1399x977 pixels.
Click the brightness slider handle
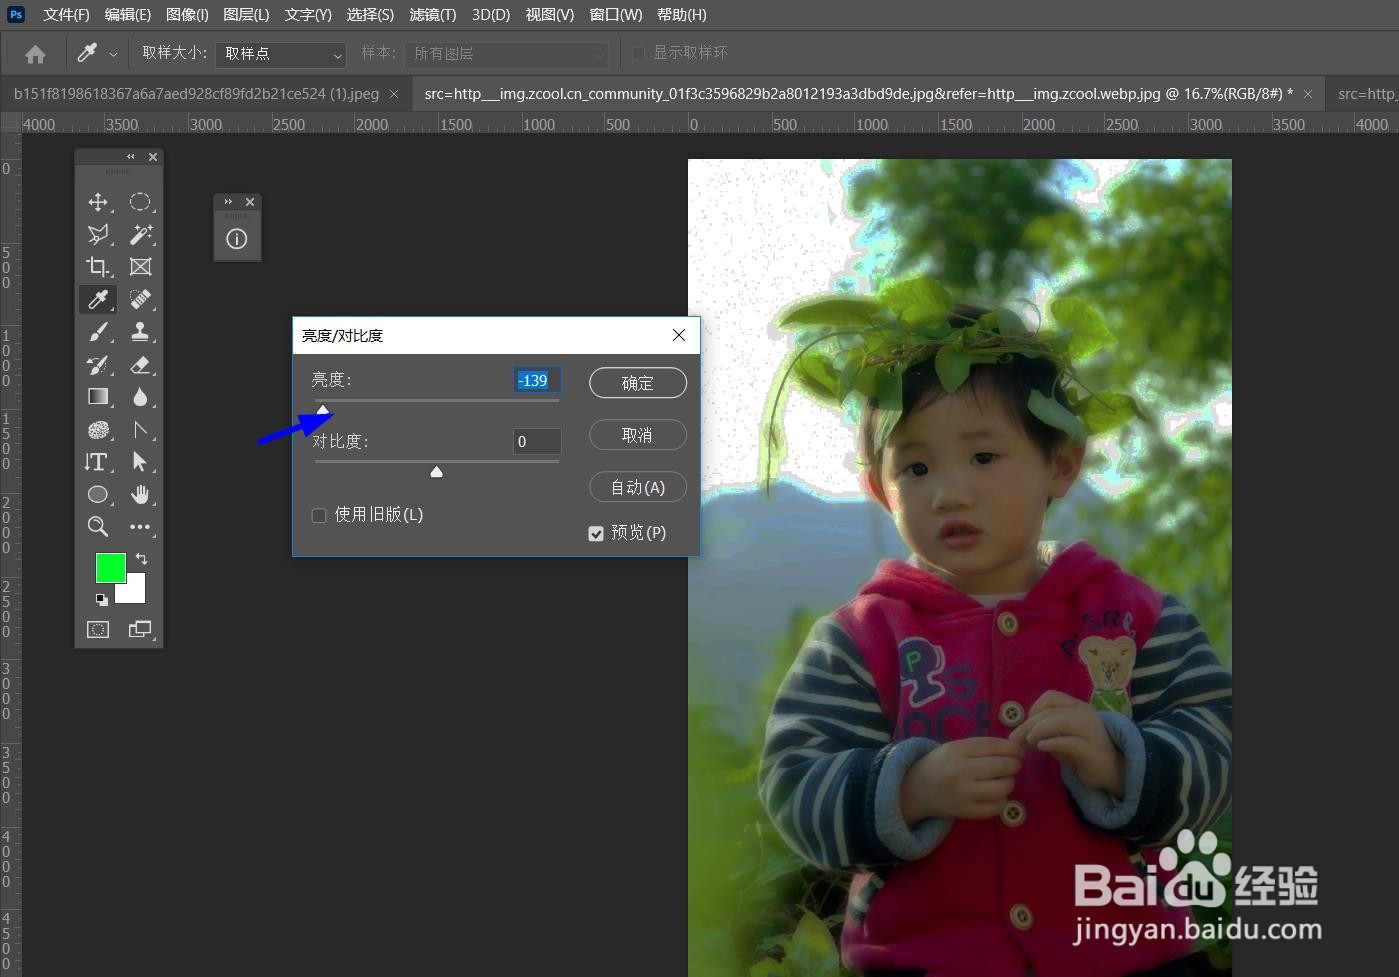(323, 410)
